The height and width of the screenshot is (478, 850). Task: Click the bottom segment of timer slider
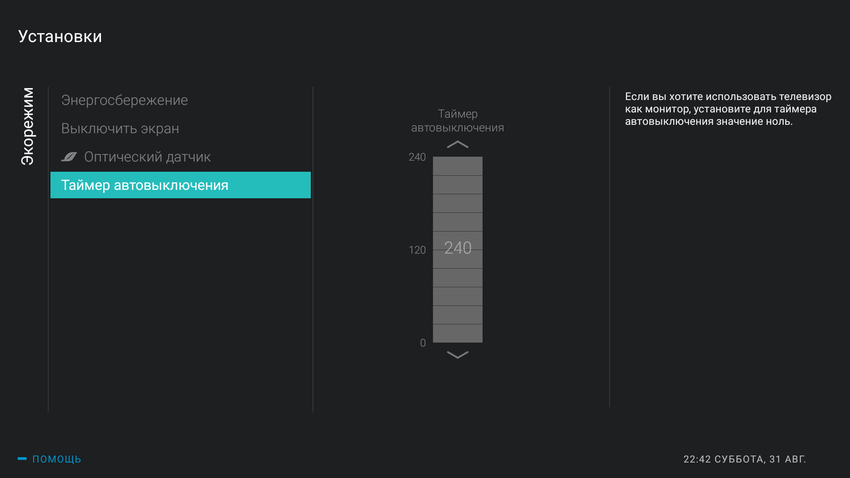point(457,334)
